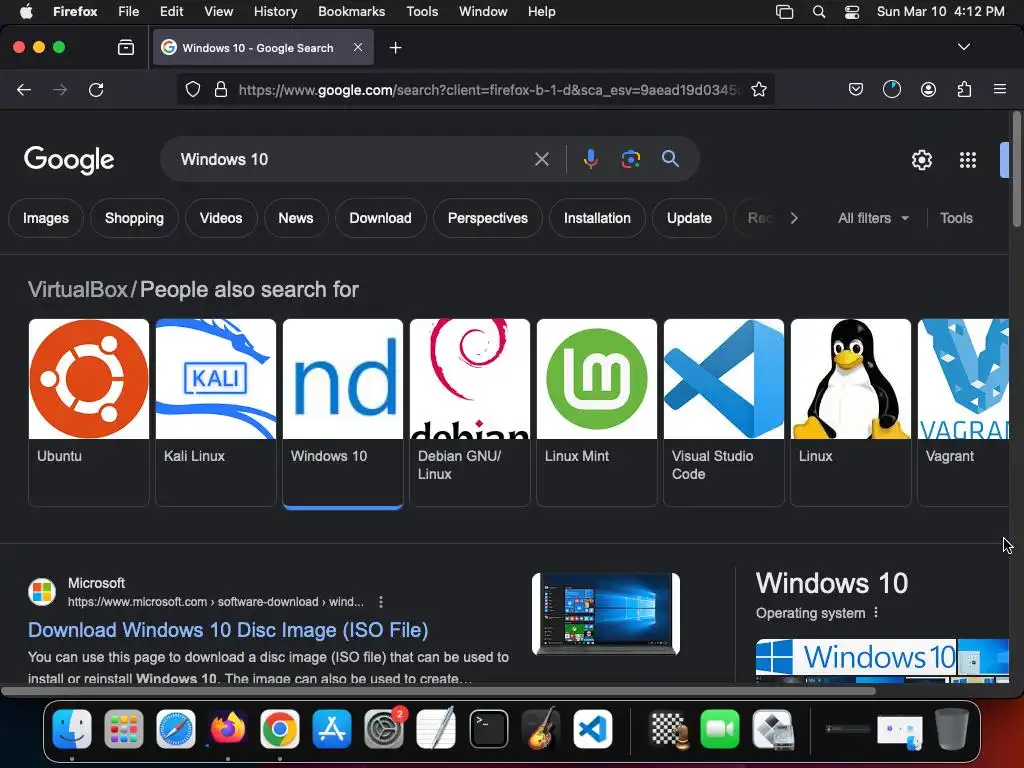Filter results by Images
This screenshot has width=1024, height=768.
[46, 218]
